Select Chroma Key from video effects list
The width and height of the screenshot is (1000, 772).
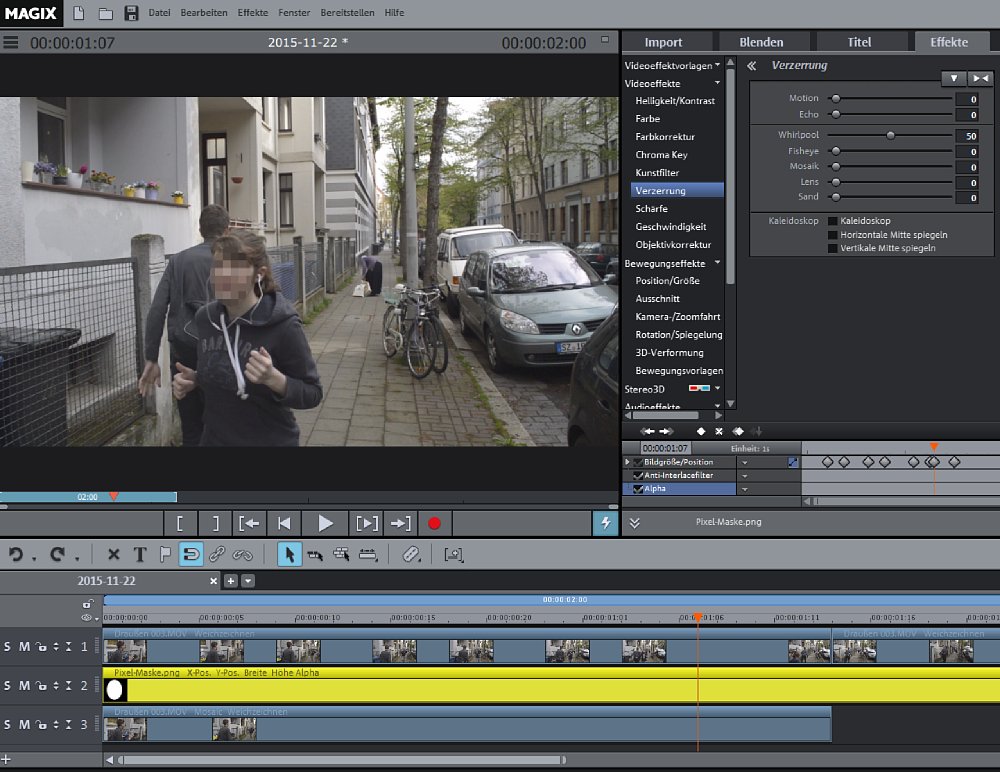[661, 155]
